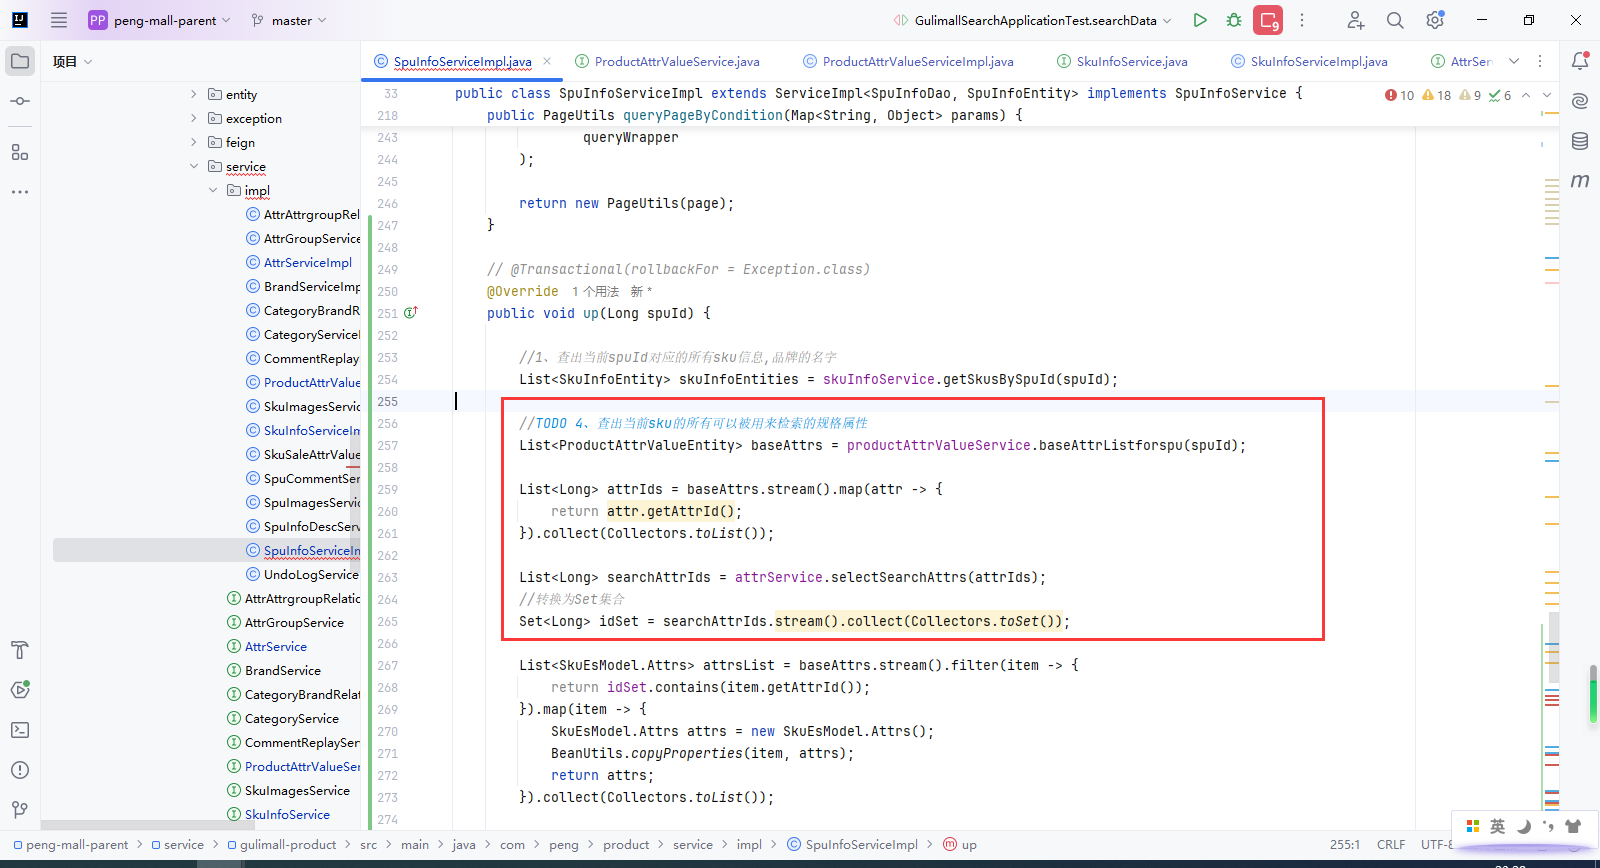Close the SpuInfoServiceImpl.java tab
This screenshot has height=868, width=1600.
coord(547,61)
